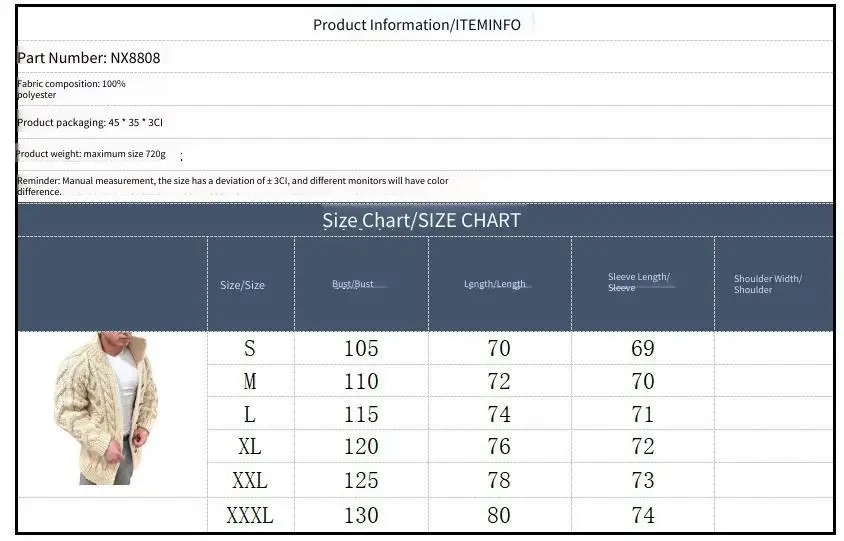Click the Length/Length column header
This screenshot has width=844, height=541.
point(495,284)
